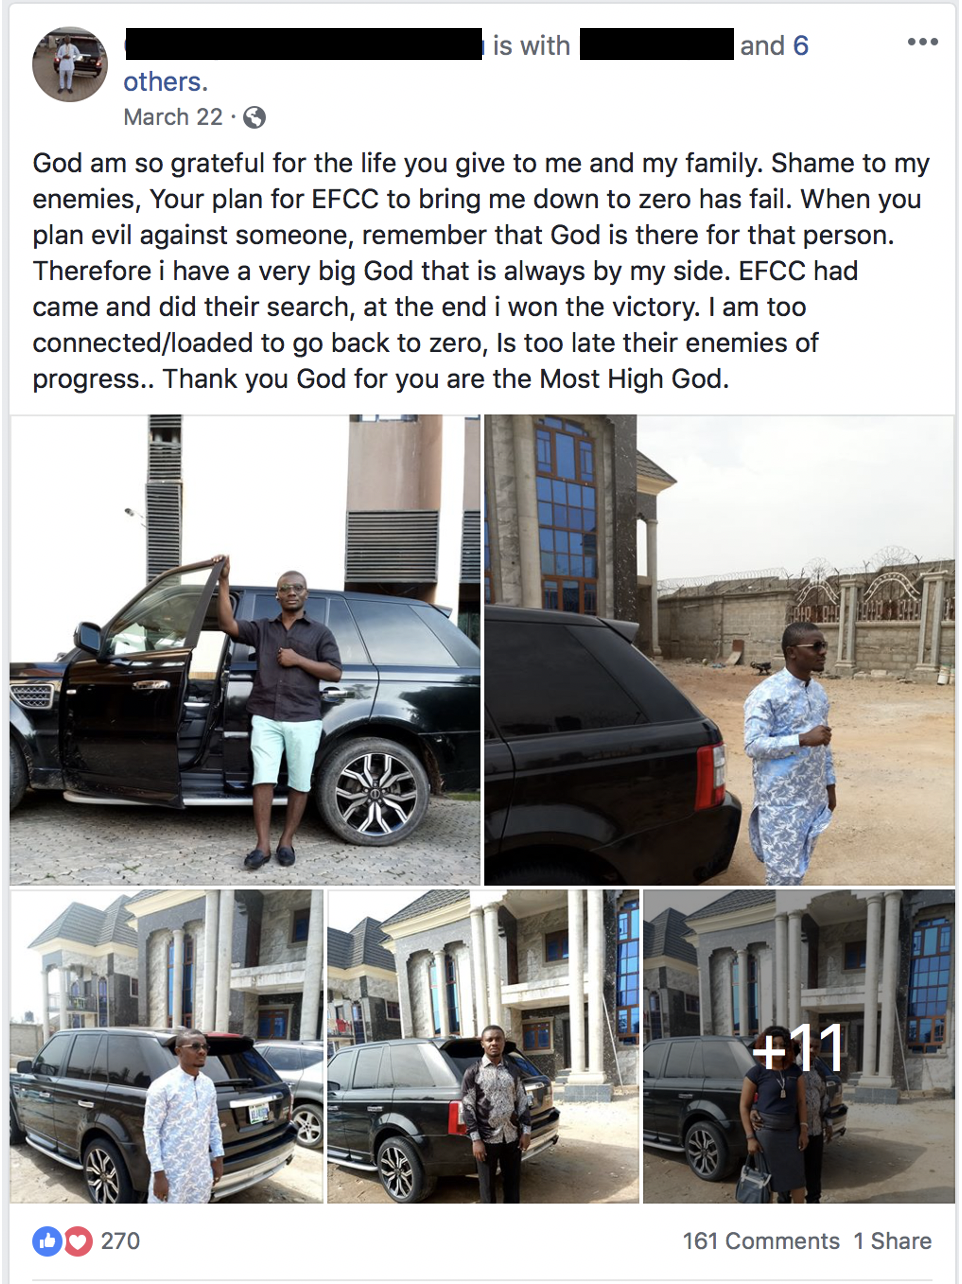Click the redacted poster name

click(x=304, y=45)
